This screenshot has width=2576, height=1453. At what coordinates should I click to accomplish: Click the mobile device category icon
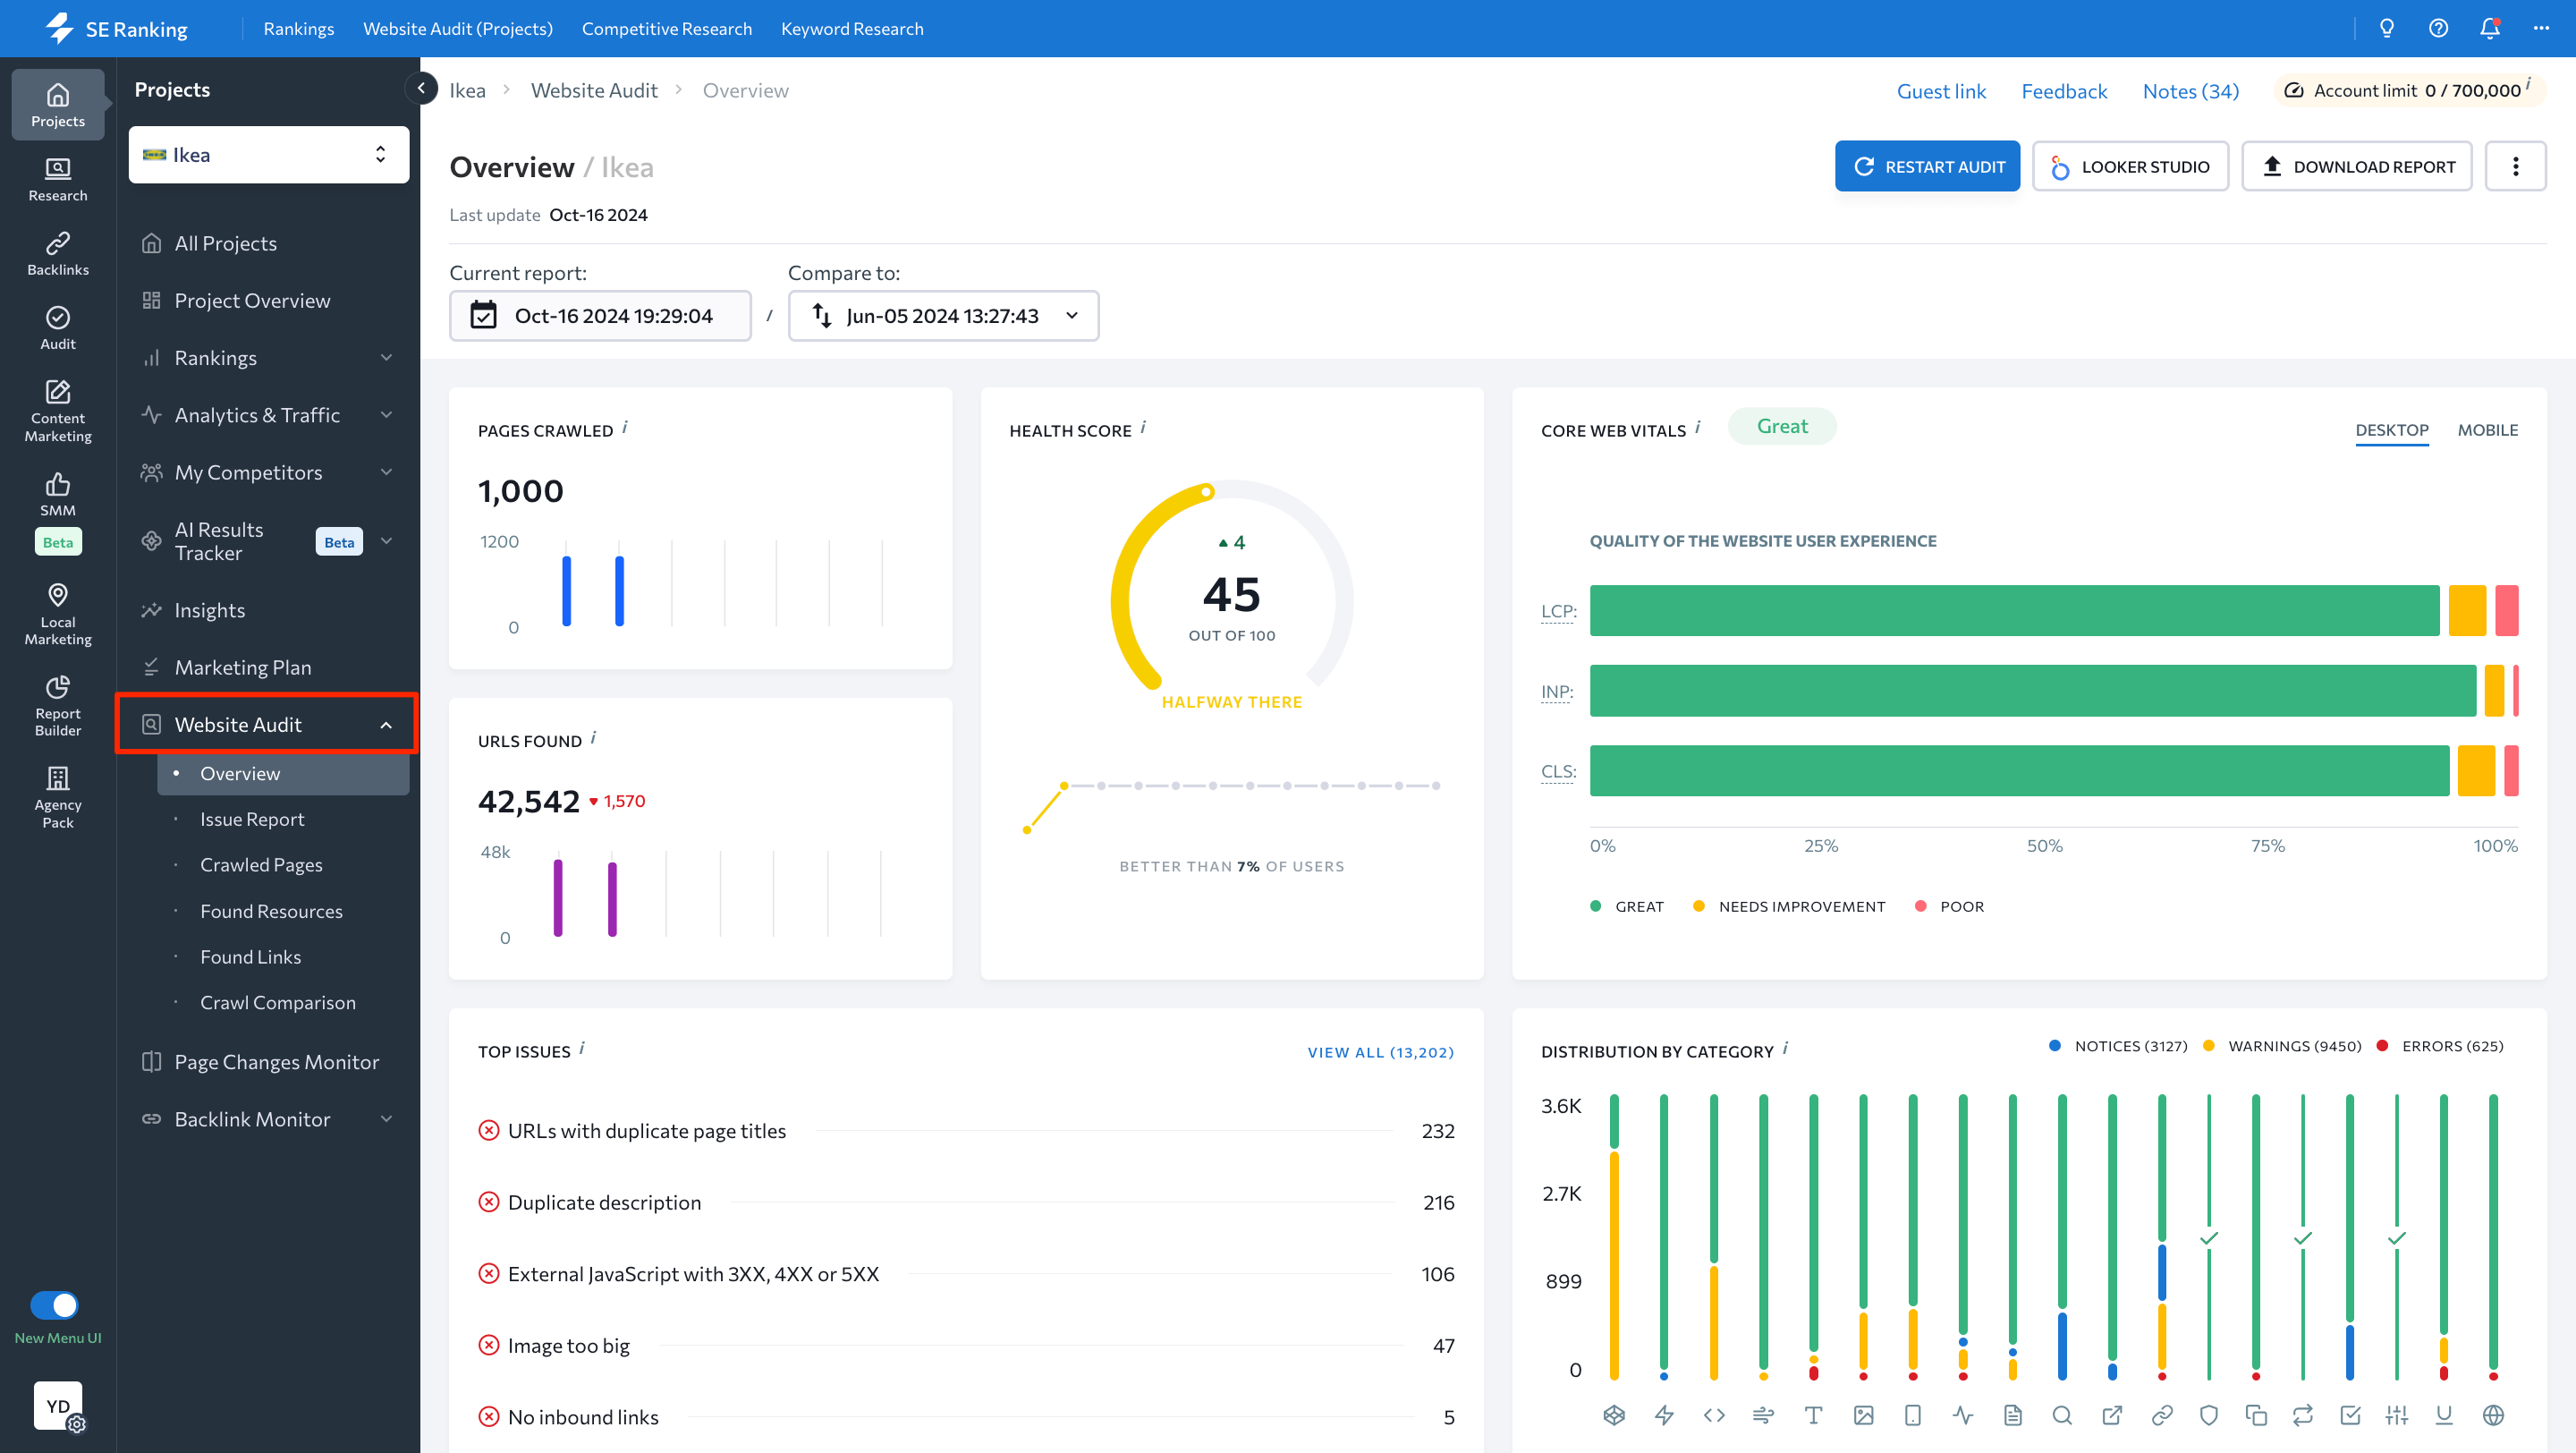(x=1913, y=1415)
